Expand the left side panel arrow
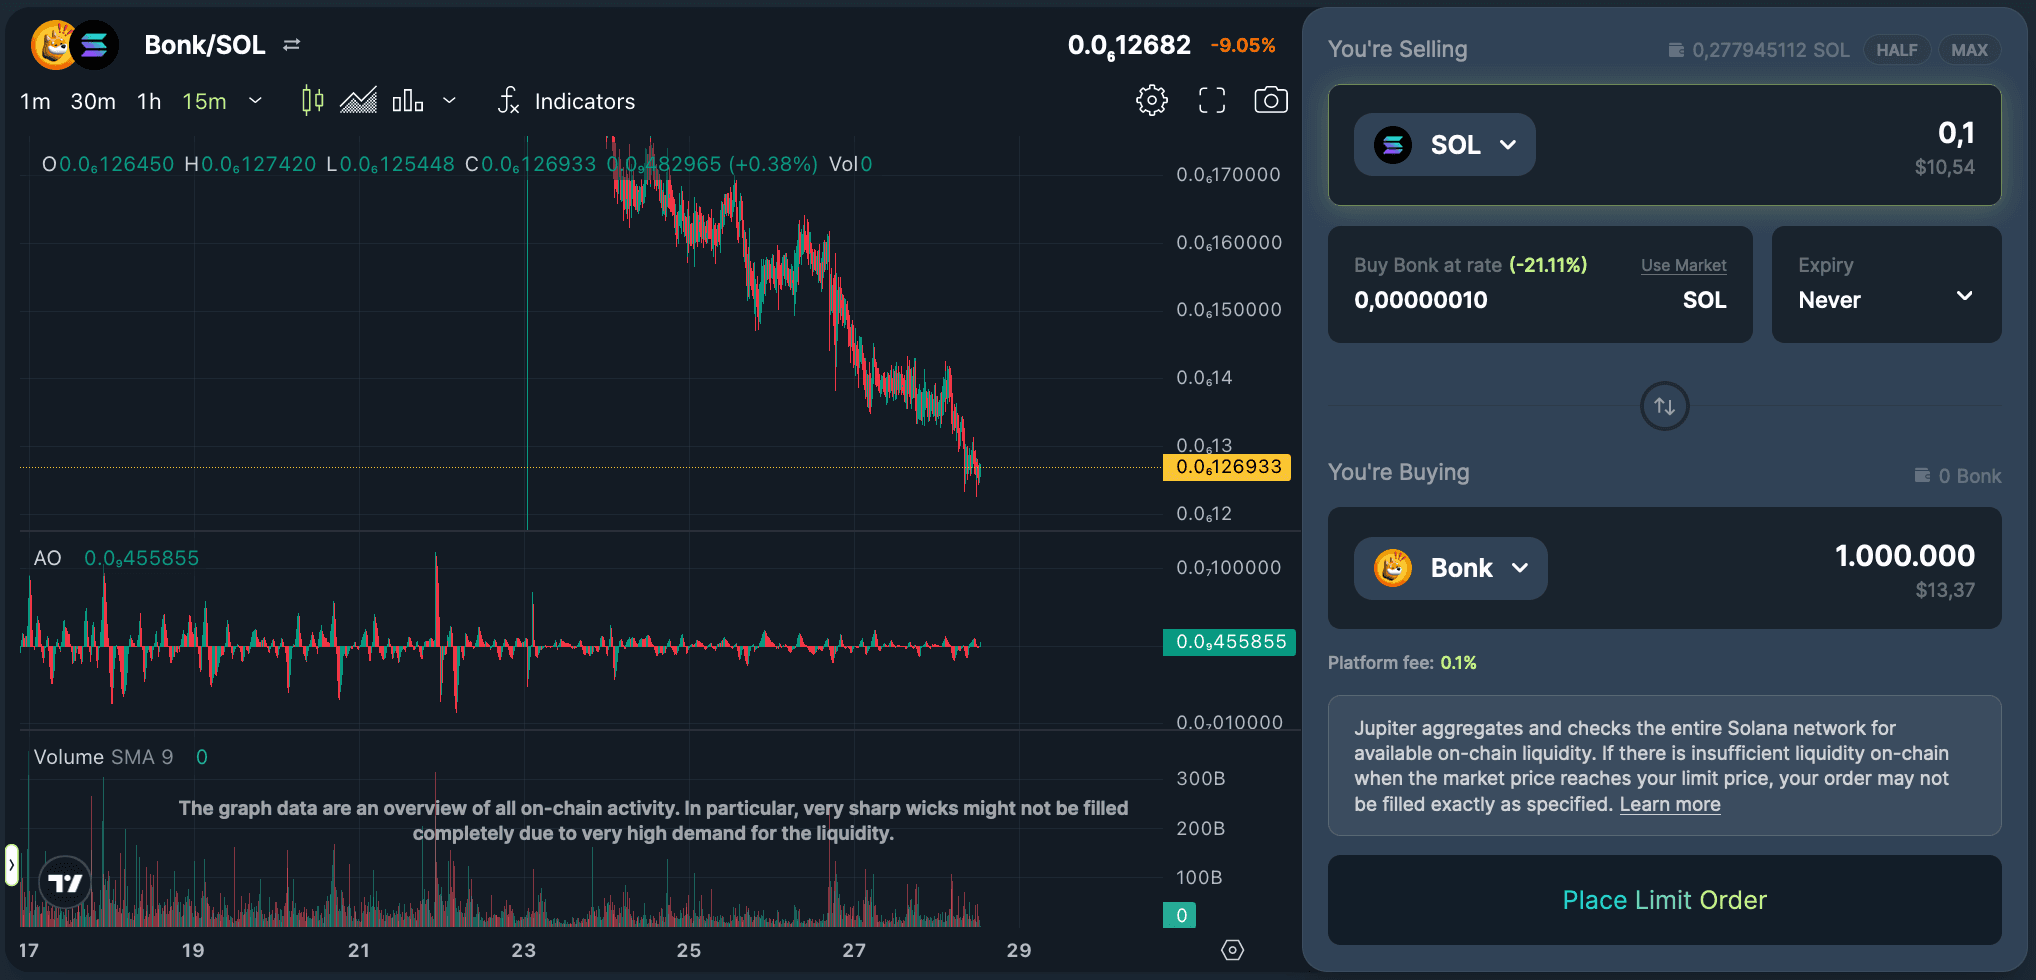Image resolution: width=2036 pixels, height=980 pixels. [x=11, y=865]
